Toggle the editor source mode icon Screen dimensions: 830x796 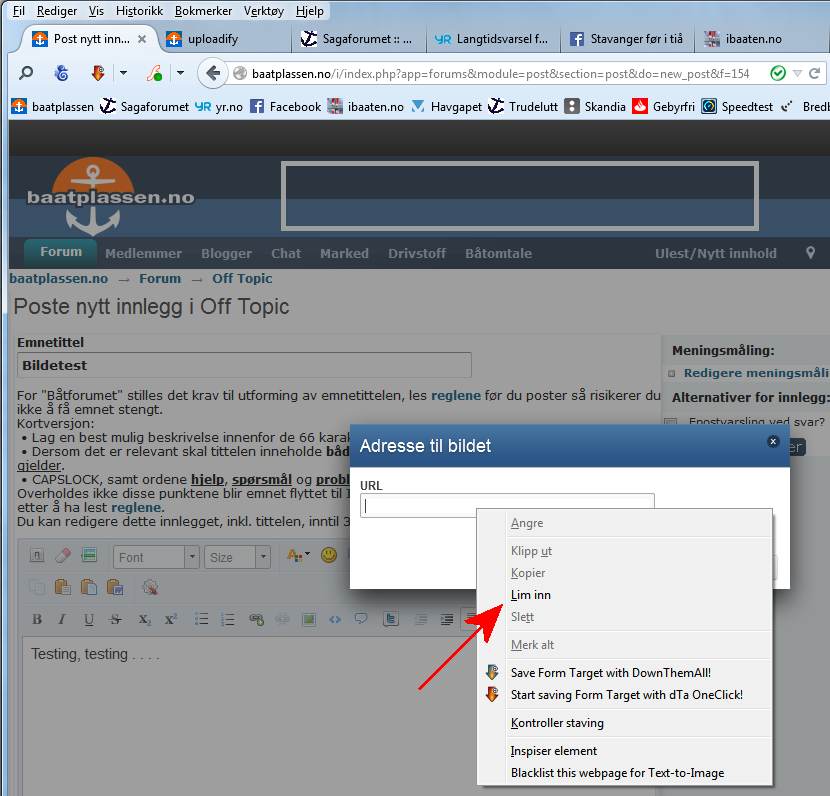pyautogui.click(x=37, y=556)
